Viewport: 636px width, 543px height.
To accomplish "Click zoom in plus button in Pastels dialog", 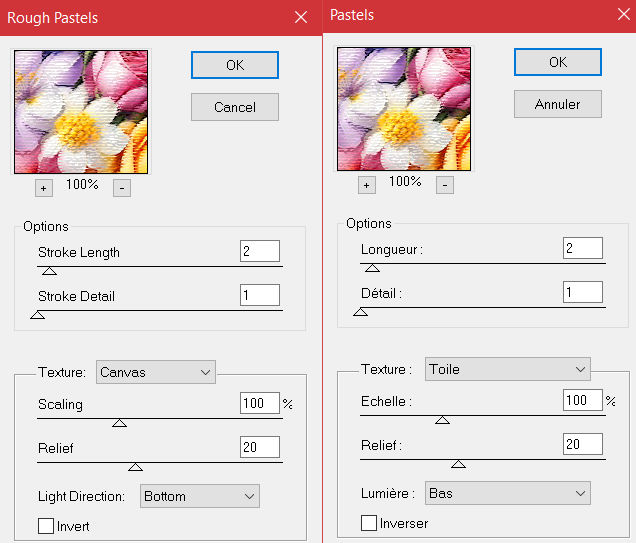I will click(366, 185).
